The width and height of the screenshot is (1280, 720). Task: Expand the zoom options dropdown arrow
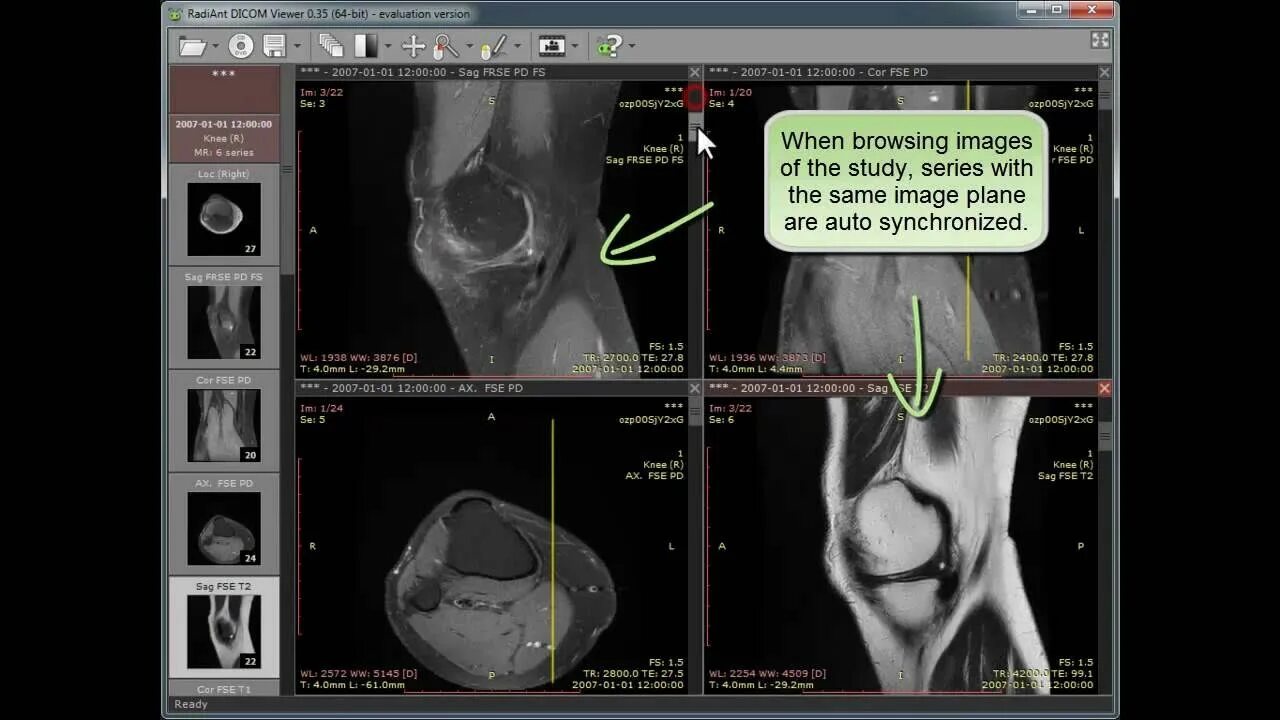click(x=469, y=46)
